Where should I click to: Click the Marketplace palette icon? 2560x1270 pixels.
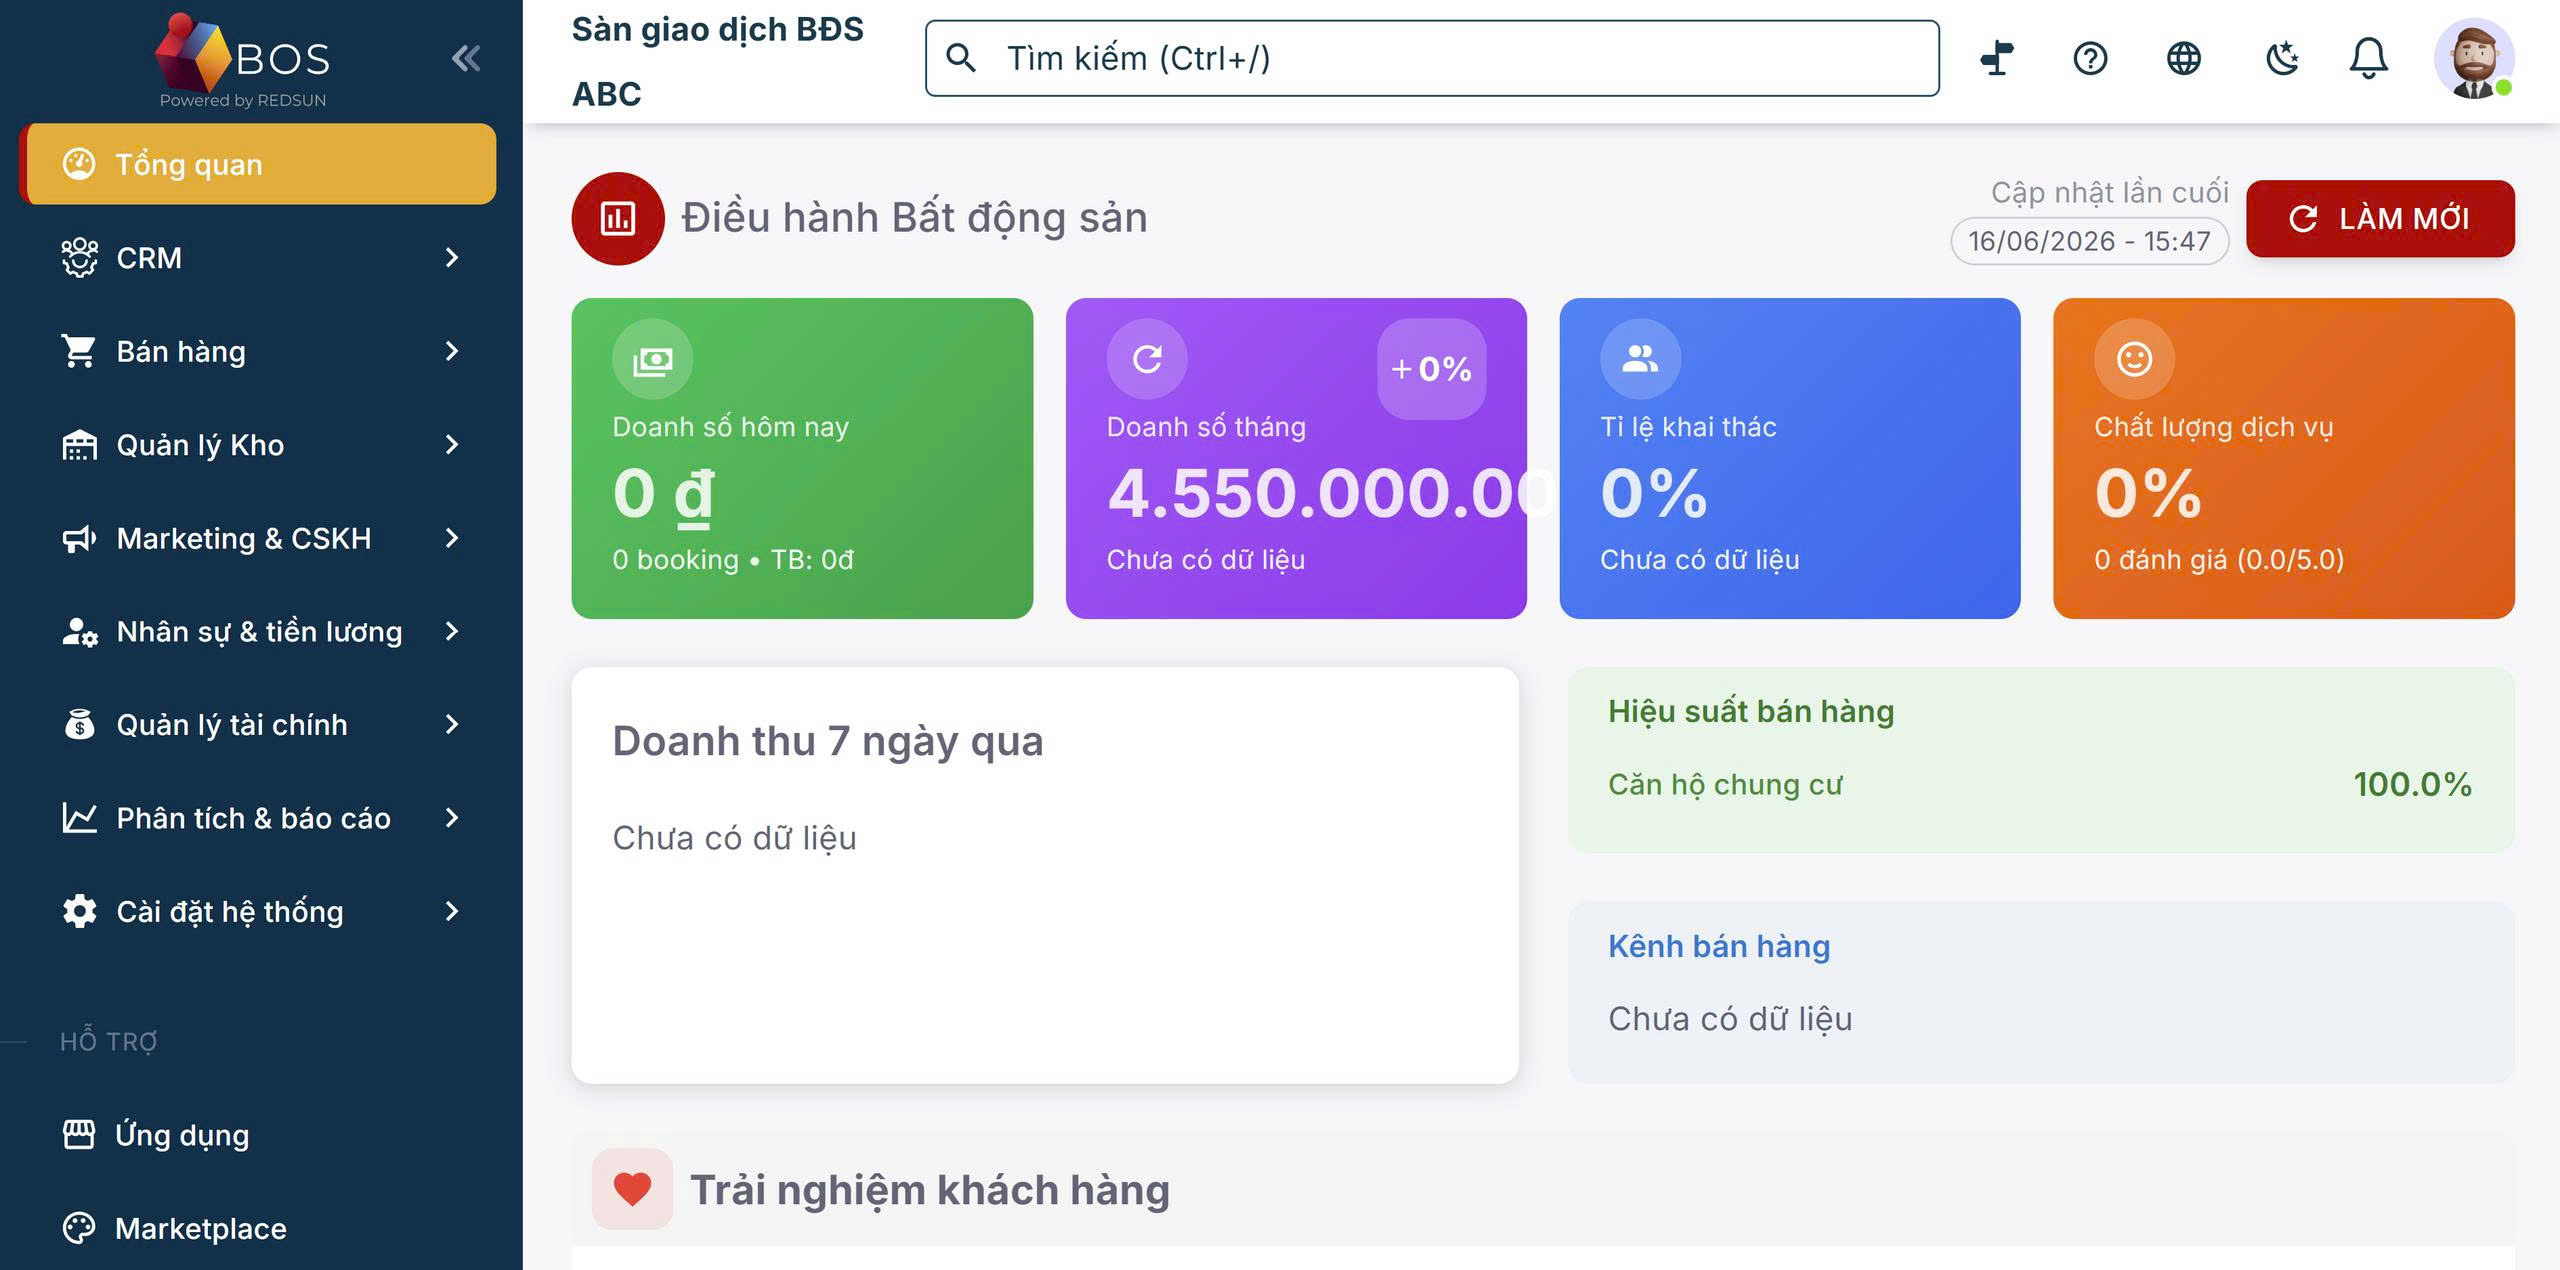tap(79, 1228)
